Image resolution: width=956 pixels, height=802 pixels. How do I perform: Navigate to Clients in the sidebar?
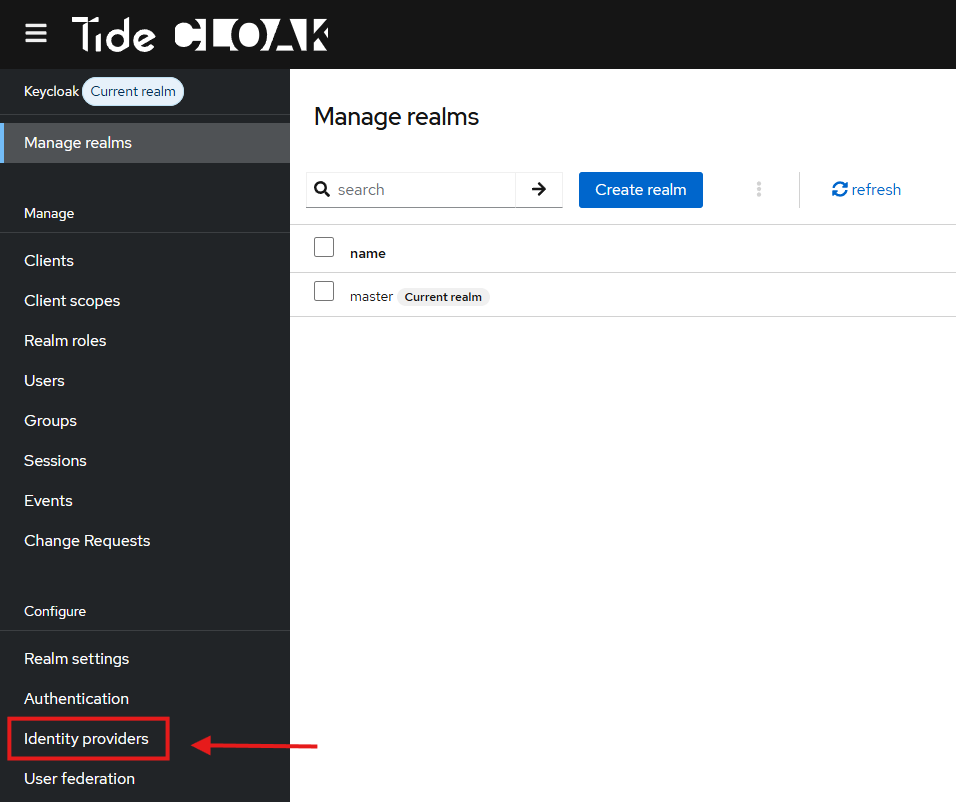click(48, 260)
